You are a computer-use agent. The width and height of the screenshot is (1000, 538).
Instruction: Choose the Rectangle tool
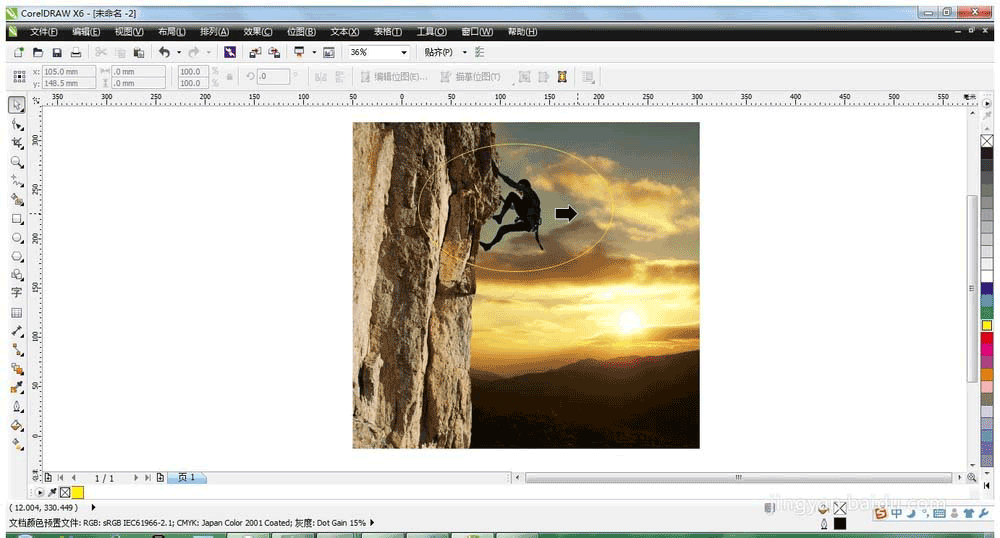tap(17, 219)
